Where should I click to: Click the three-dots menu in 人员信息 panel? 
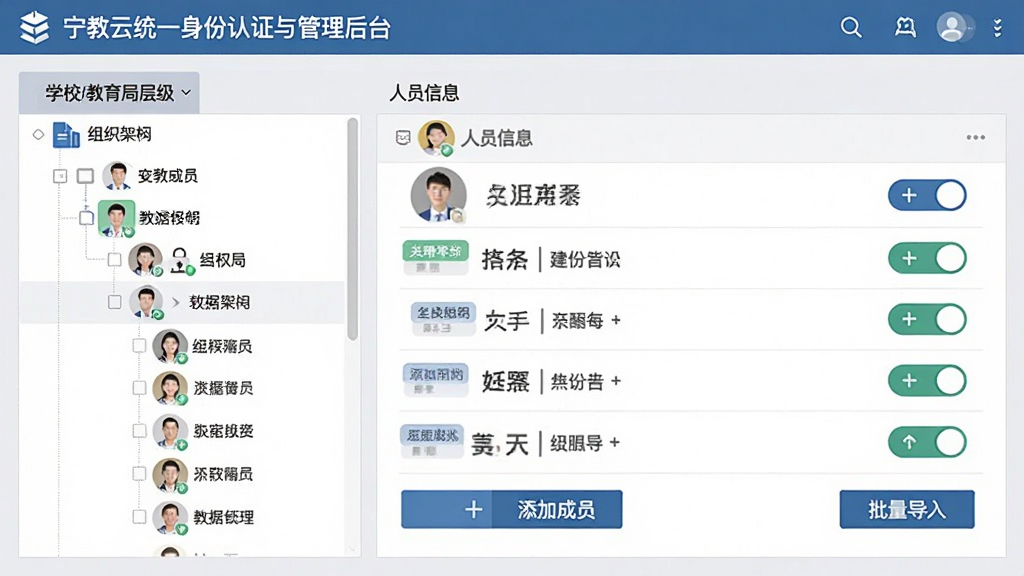pyautogui.click(x=976, y=137)
